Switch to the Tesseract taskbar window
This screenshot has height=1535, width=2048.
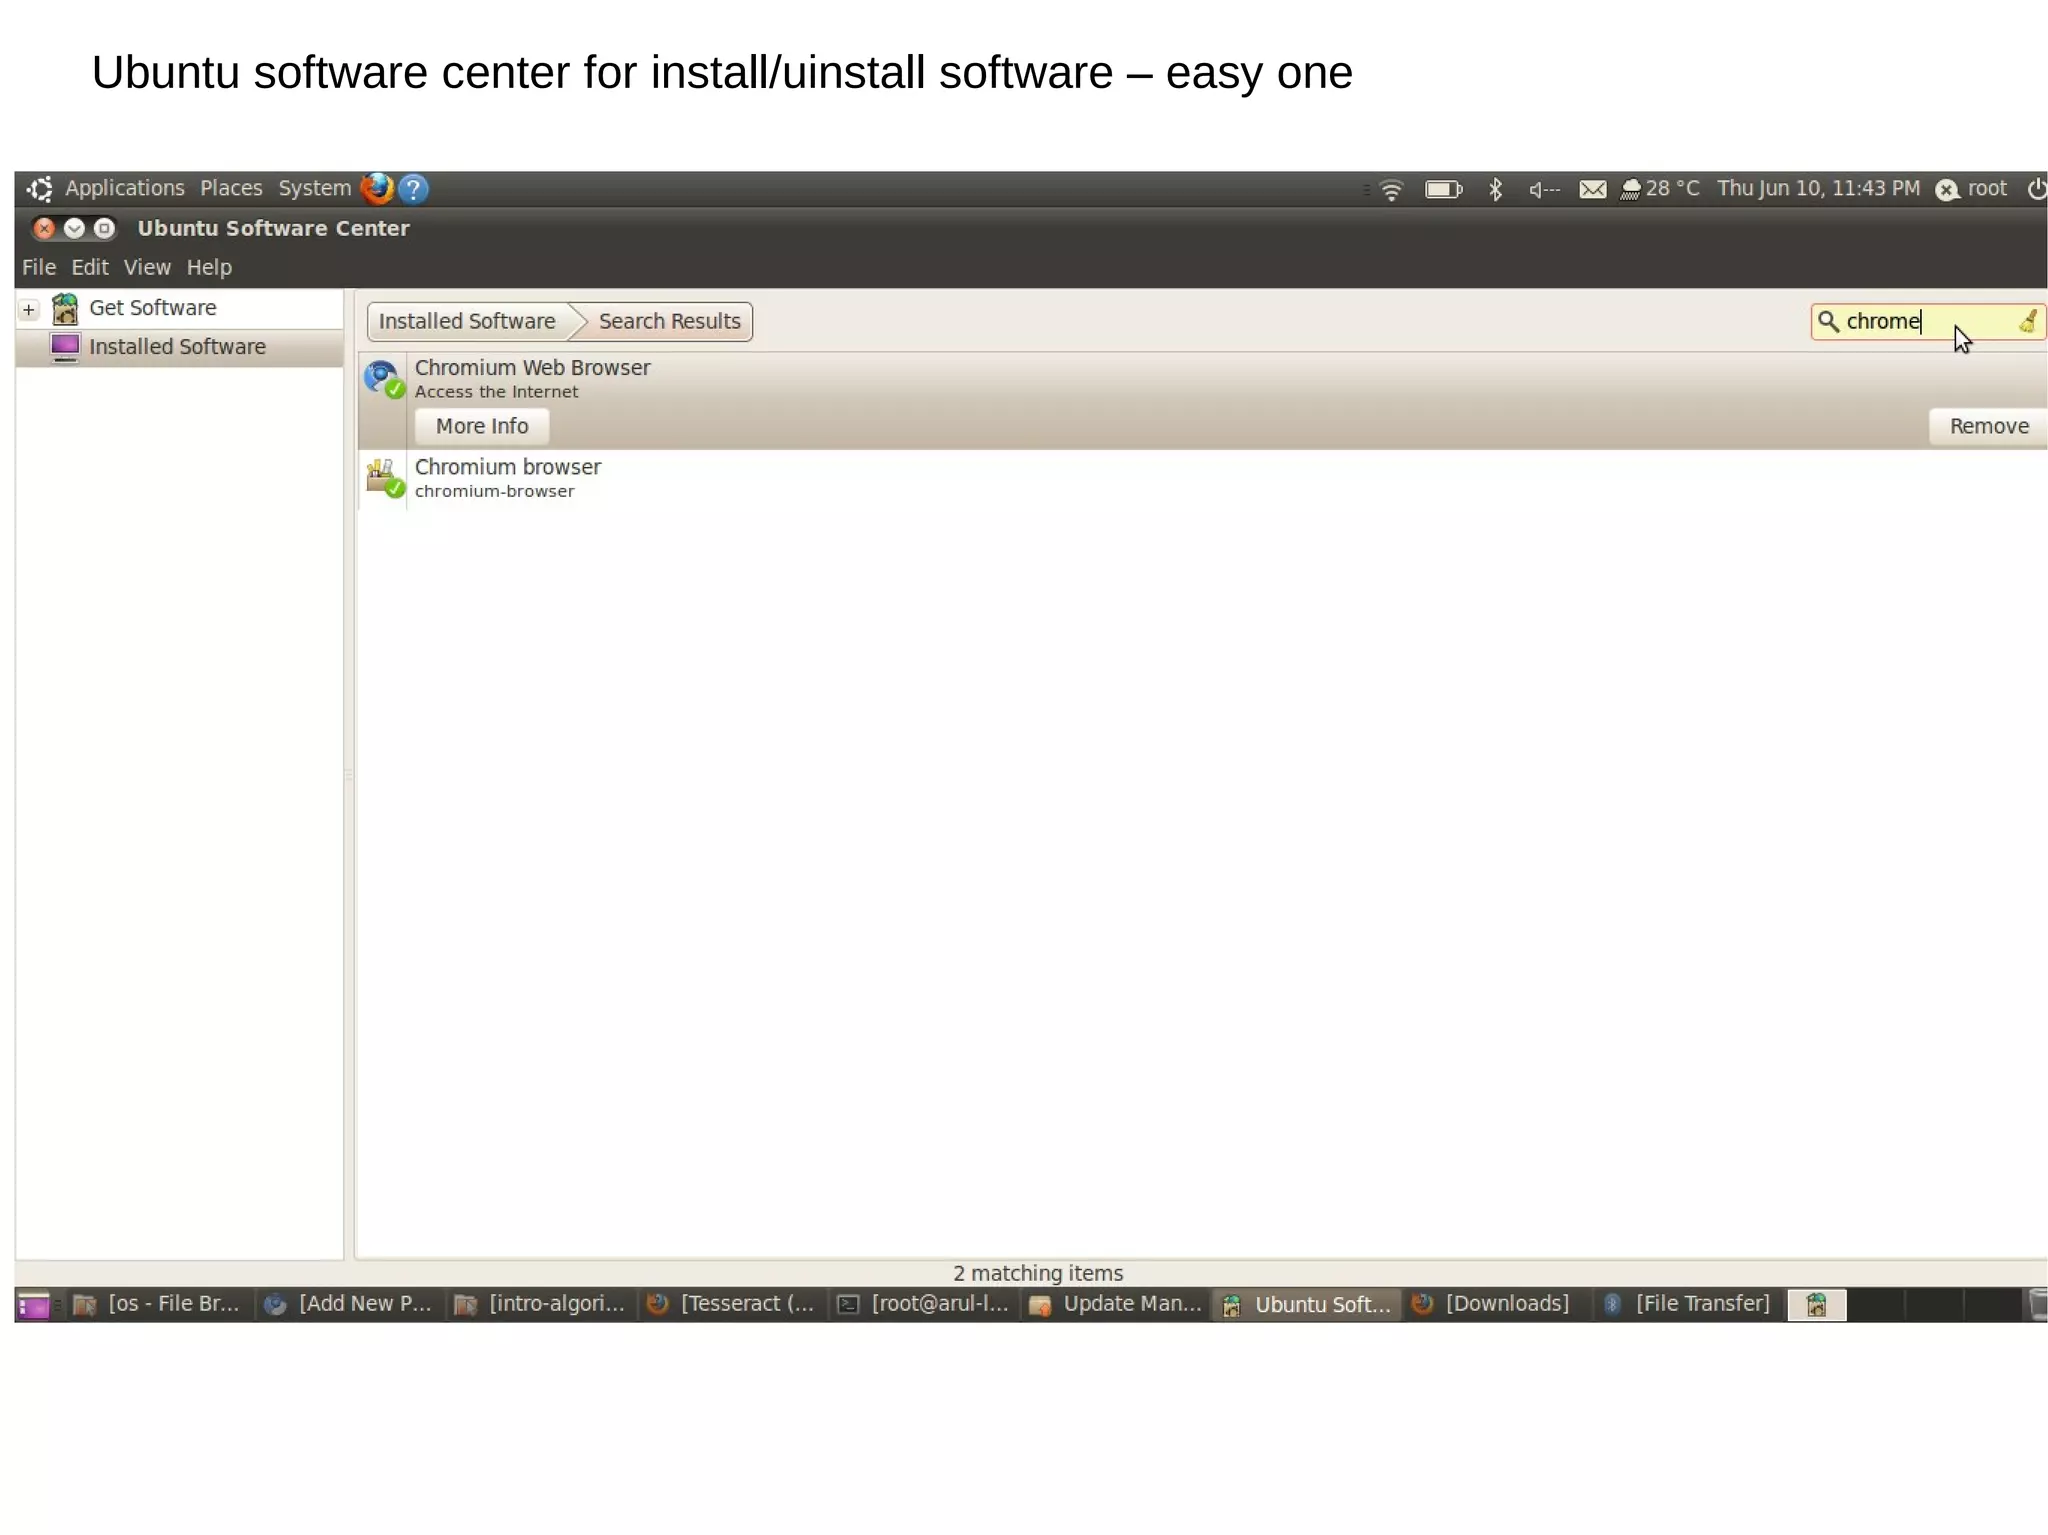click(732, 1304)
